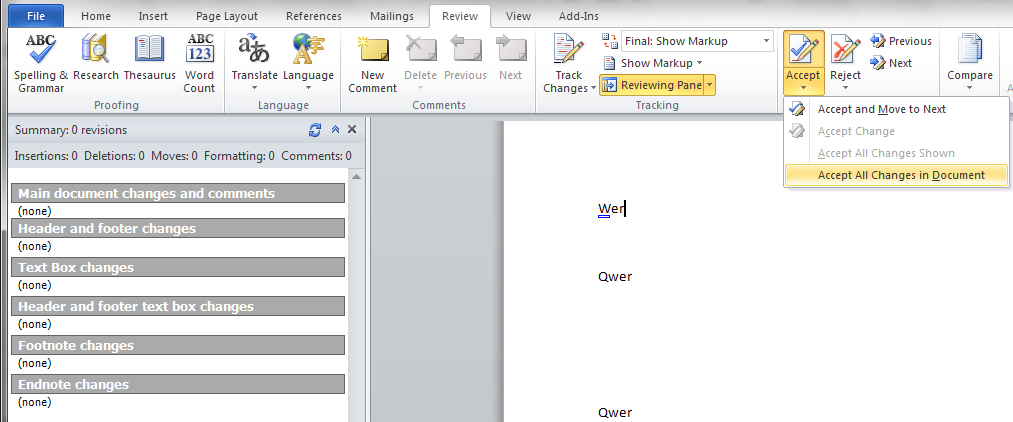Click the Accept changes icon
Screen dimensions: 1013x422
point(803,49)
